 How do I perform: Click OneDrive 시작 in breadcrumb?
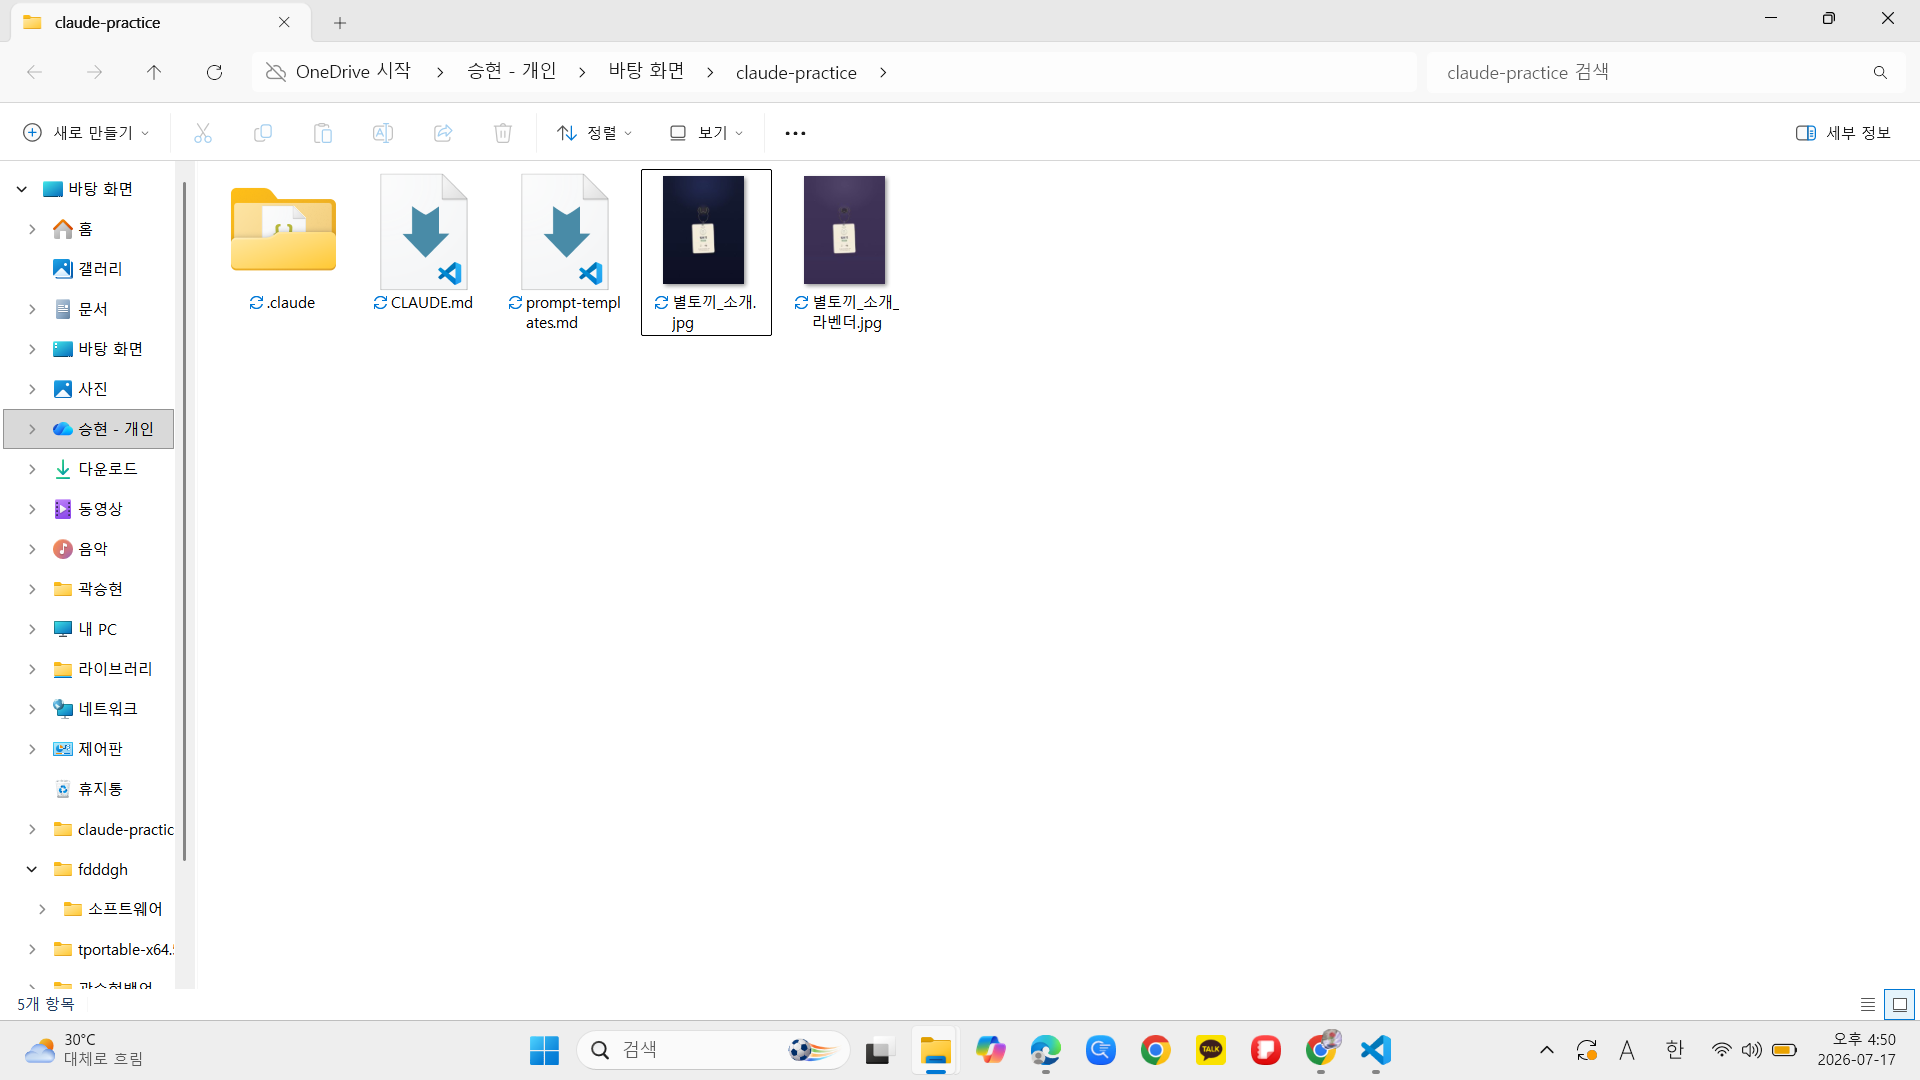coord(353,72)
